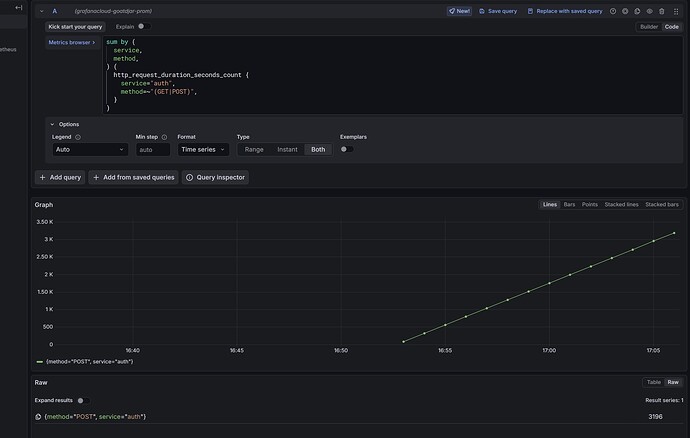Toggle query A visibility with the eye icon
The image size is (690, 438).
pyautogui.click(x=650, y=11)
